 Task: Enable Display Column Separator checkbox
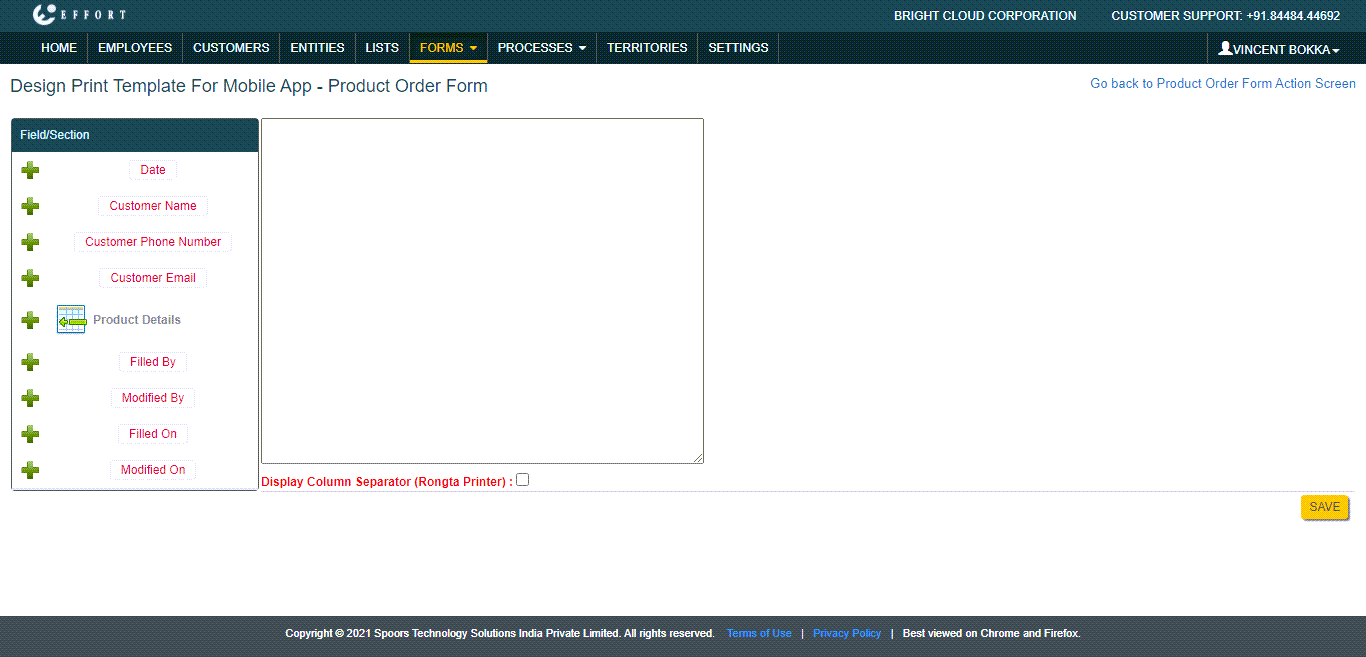click(x=522, y=480)
